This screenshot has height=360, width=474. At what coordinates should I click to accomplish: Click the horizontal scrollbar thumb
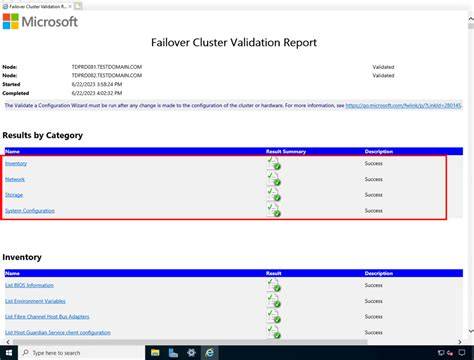[x=190, y=342]
